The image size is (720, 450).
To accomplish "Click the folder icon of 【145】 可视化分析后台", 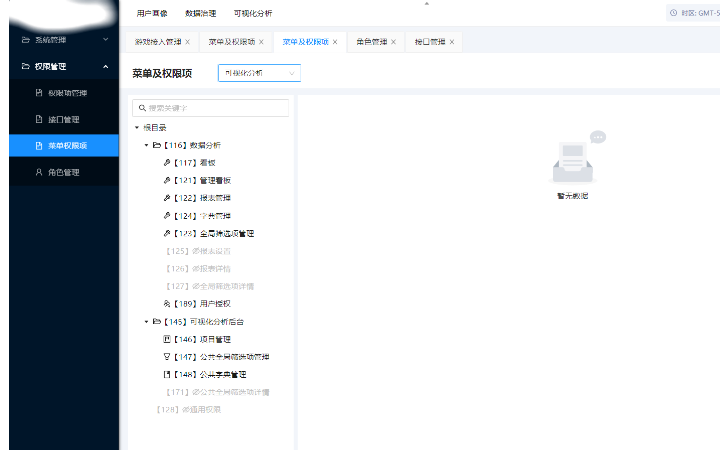I will click(157, 321).
